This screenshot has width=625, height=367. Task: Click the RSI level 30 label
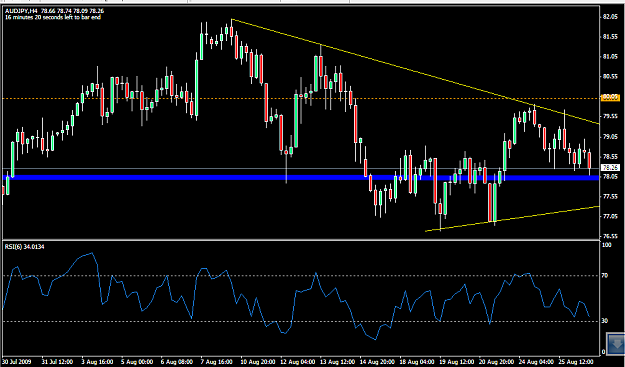[x=606, y=321]
